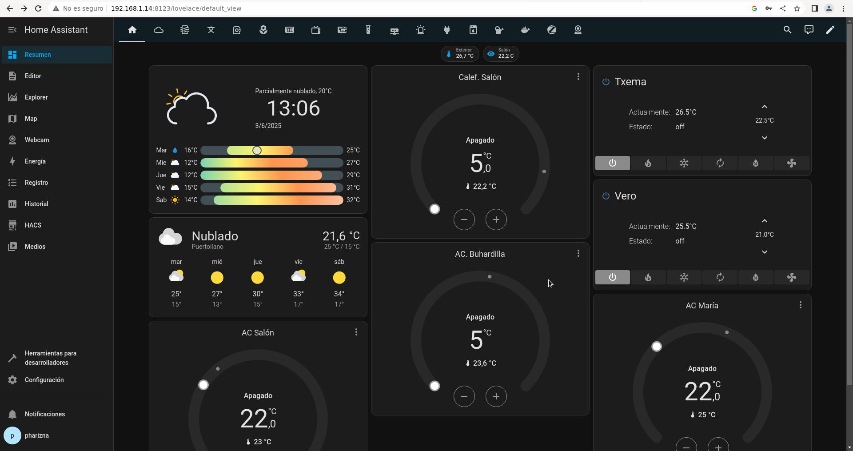This screenshot has height=451, width=853.
Task: Increase AC. Buhardilla target temperature
Action: (x=496, y=396)
